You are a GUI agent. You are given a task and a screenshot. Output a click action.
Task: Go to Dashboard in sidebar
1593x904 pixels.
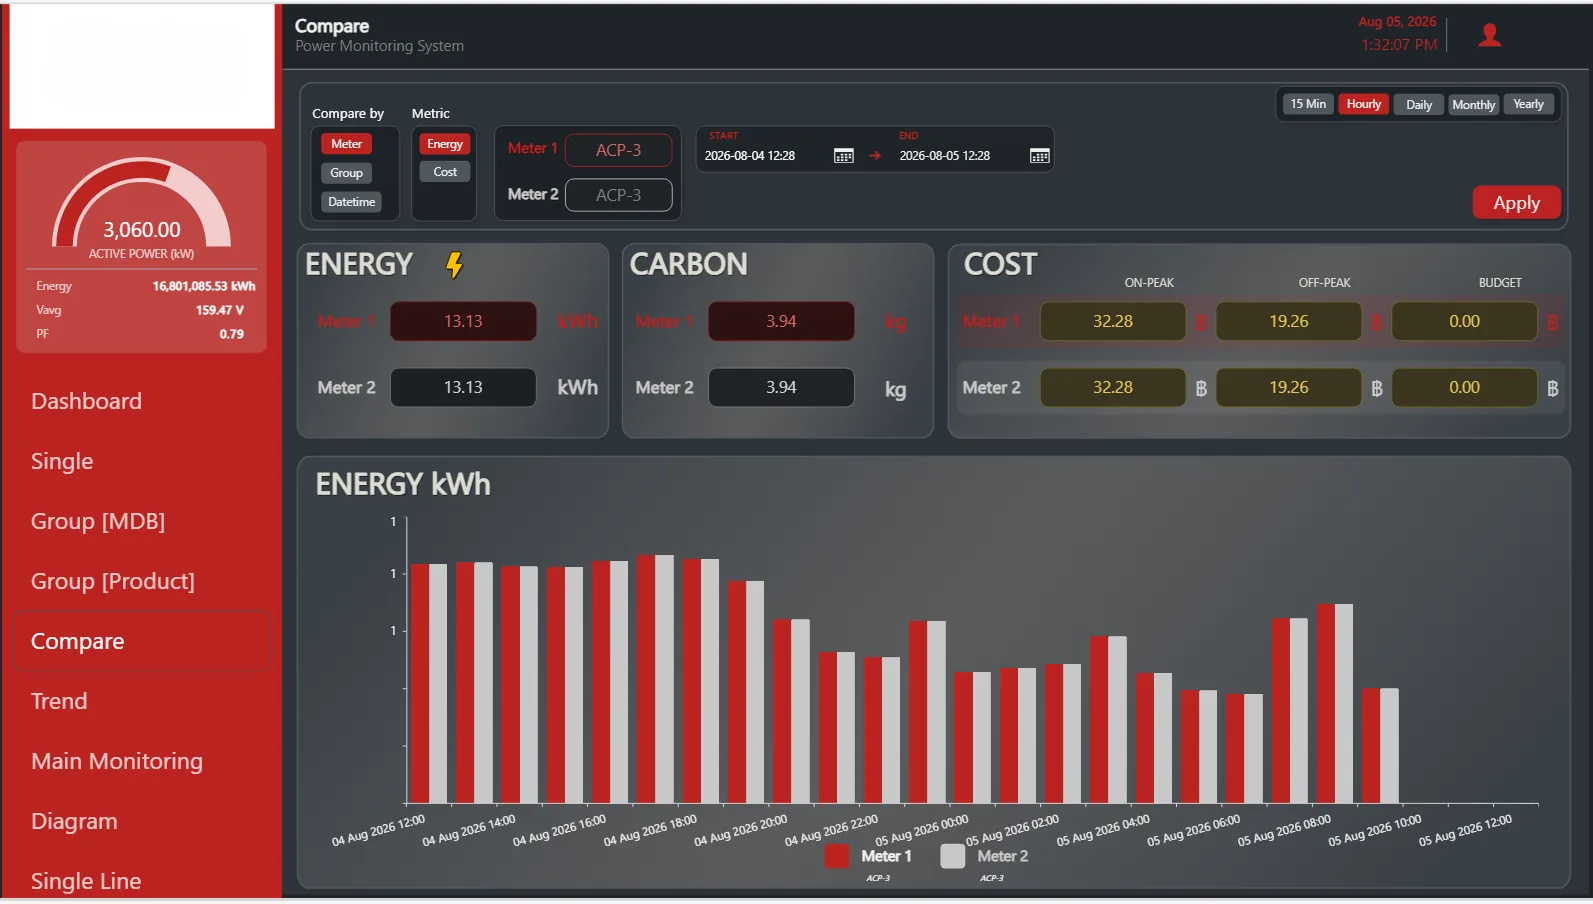pyautogui.click(x=86, y=401)
